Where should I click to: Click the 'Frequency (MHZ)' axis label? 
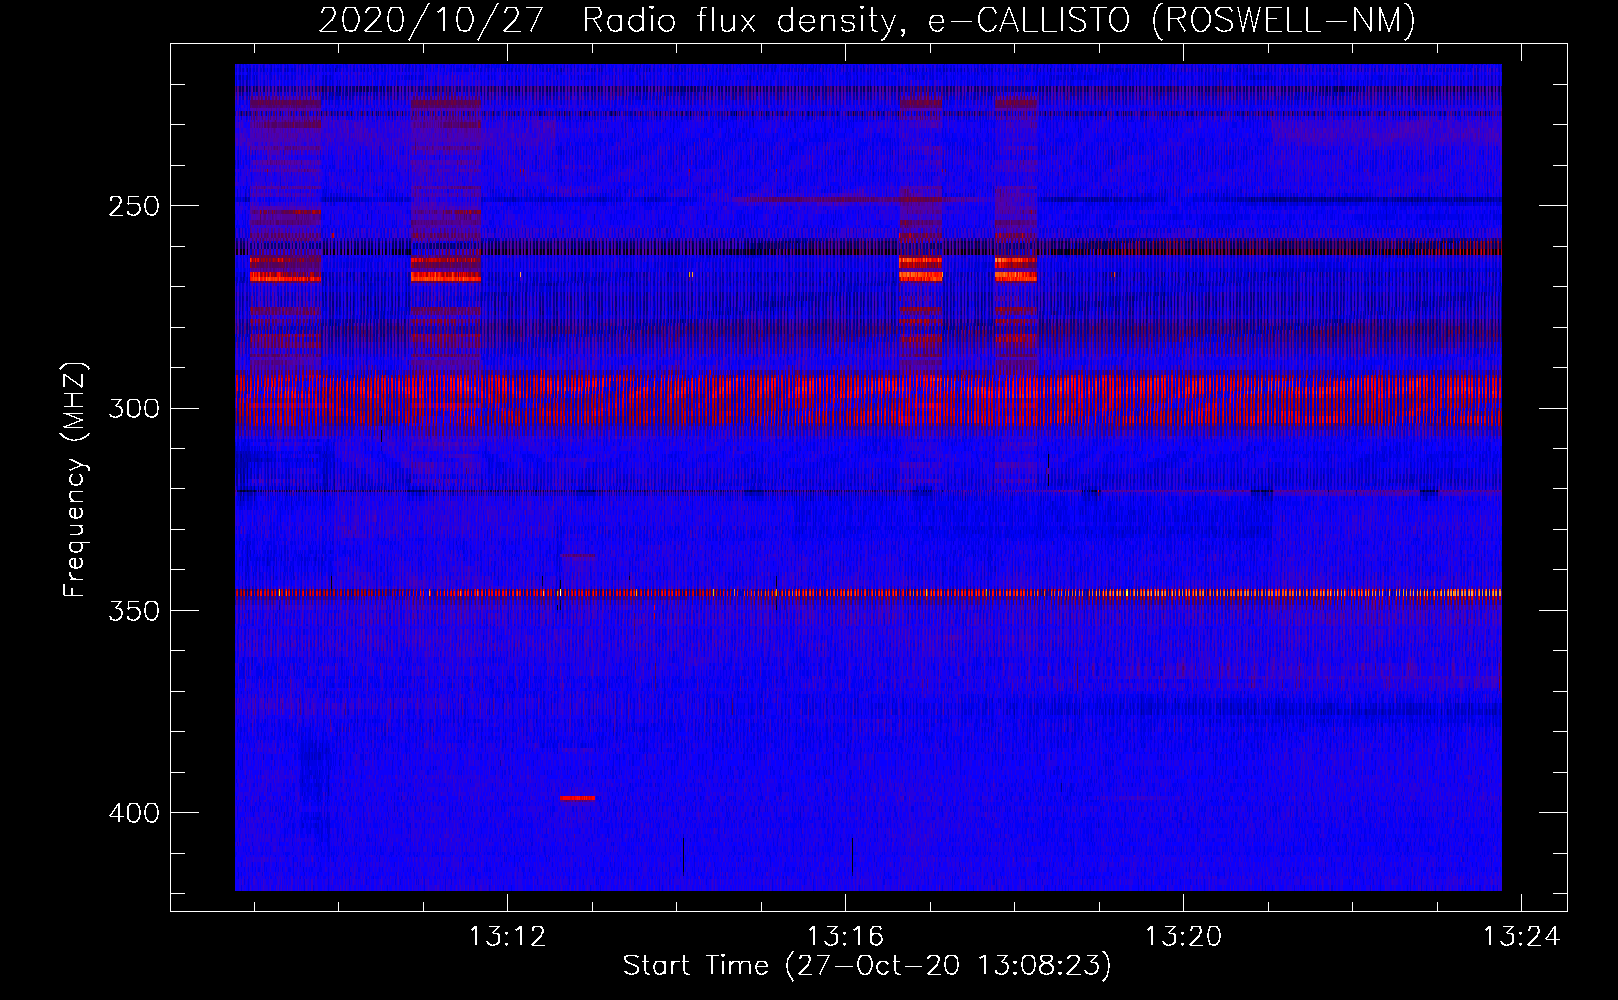76,479
